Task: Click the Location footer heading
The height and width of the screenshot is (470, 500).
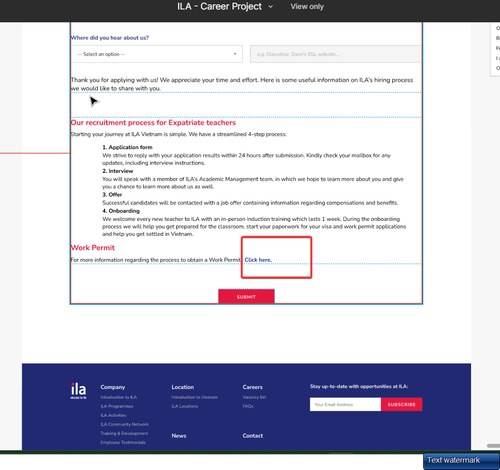Action: click(x=183, y=387)
